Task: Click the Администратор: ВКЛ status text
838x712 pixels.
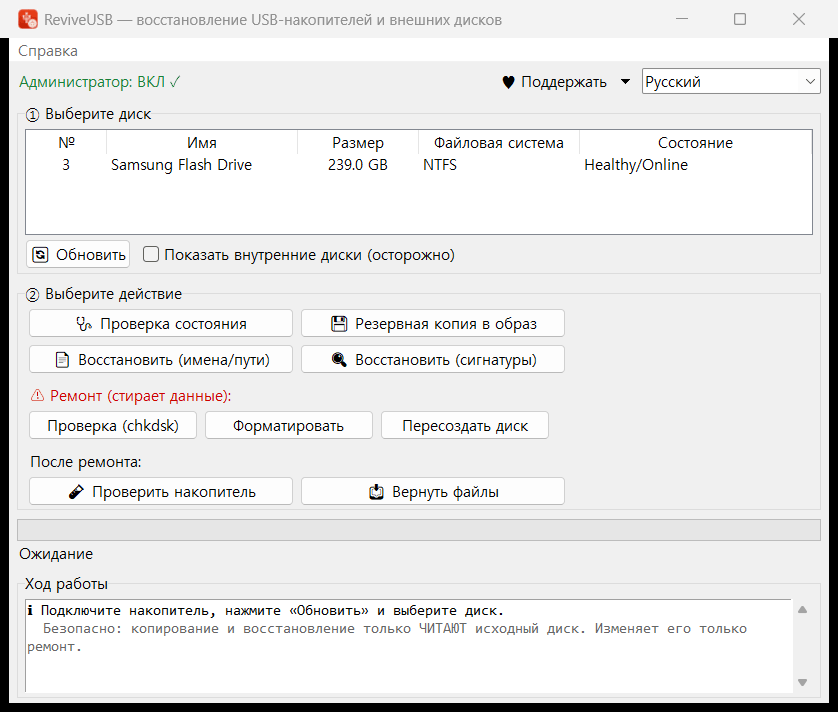Action: point(100,82)
